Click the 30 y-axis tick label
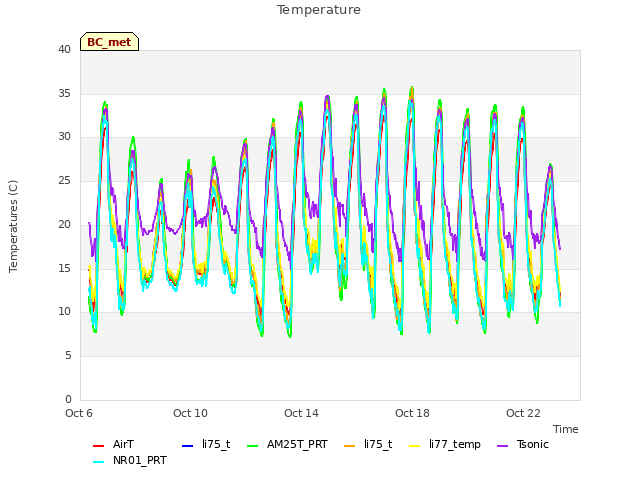 tap(64, 137)
